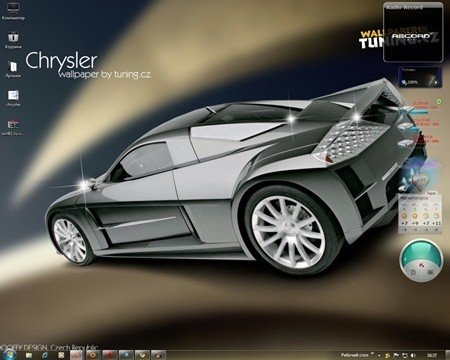Click the Action Center flag tray icon
The height and width of the screenshot is (360, 450).
396,355
